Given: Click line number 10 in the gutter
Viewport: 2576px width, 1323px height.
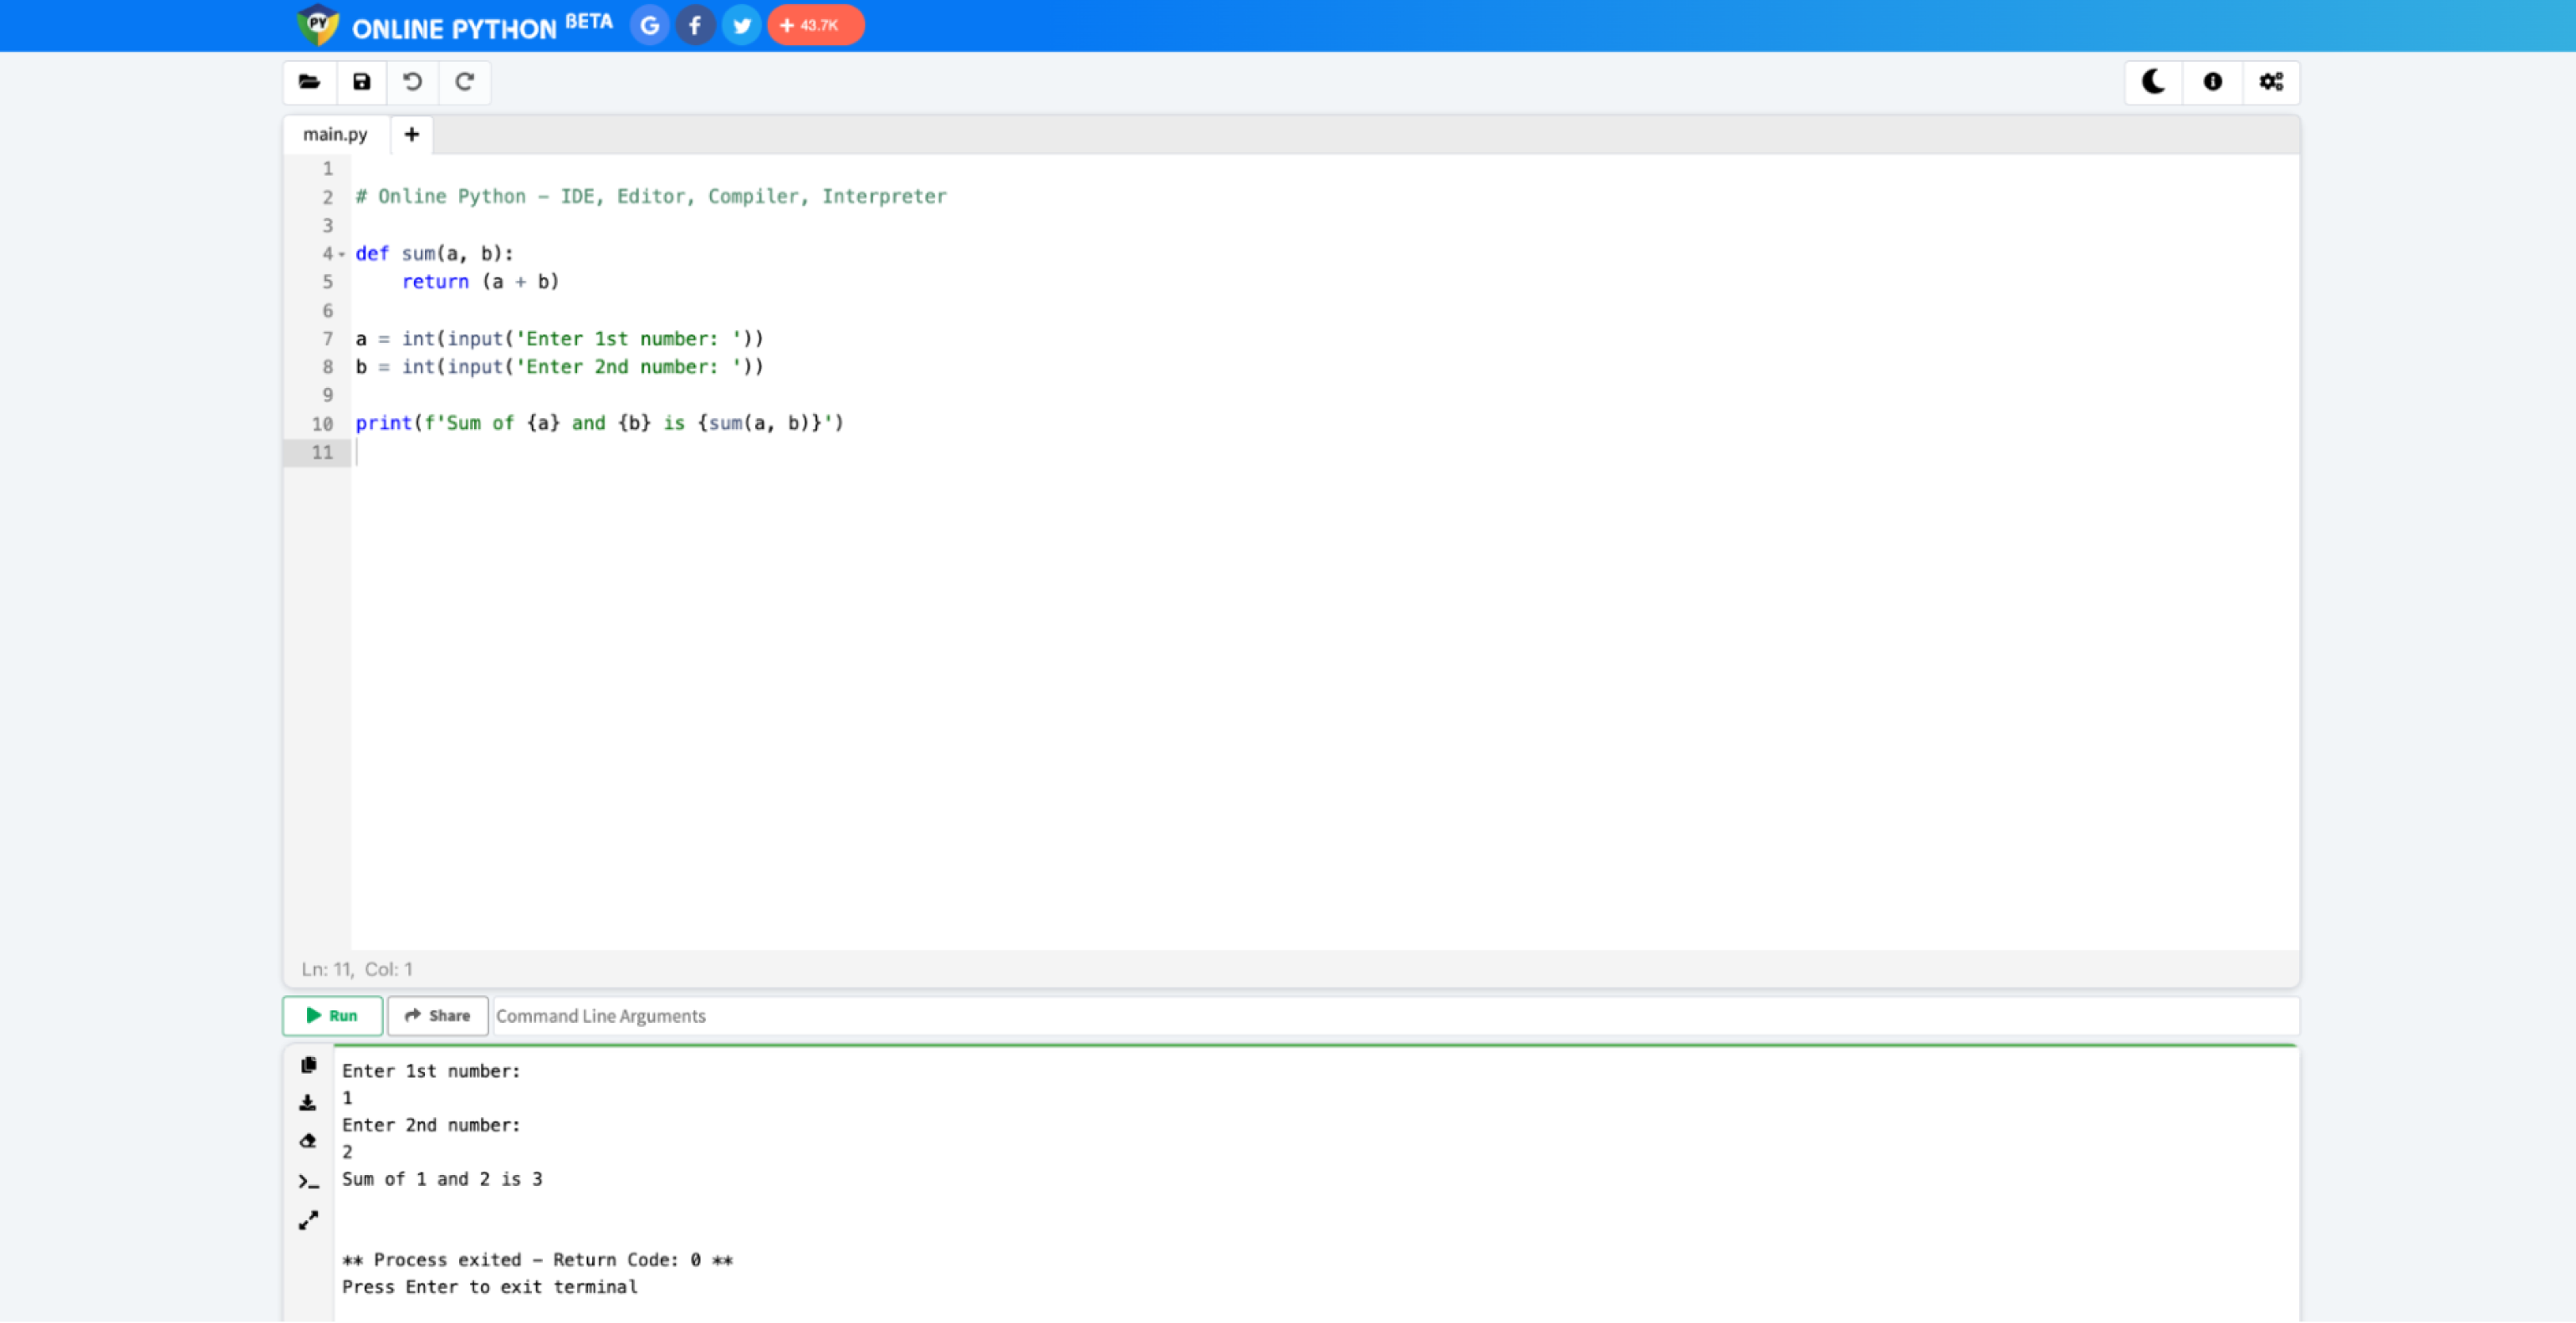Looking at the screenshot, I should point(322,423).
